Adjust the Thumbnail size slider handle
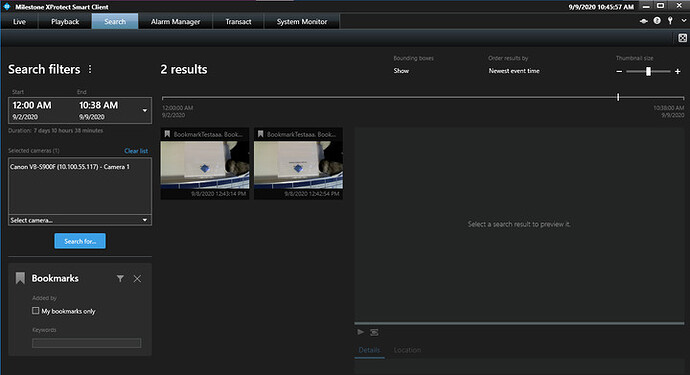690x375 pixels. coord(648,71)
